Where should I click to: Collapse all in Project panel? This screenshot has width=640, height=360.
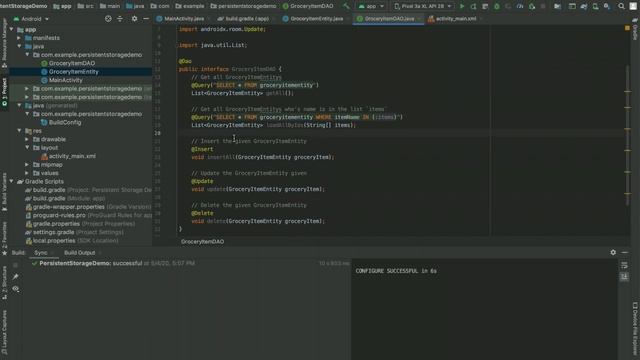click(x=120, y=19)
